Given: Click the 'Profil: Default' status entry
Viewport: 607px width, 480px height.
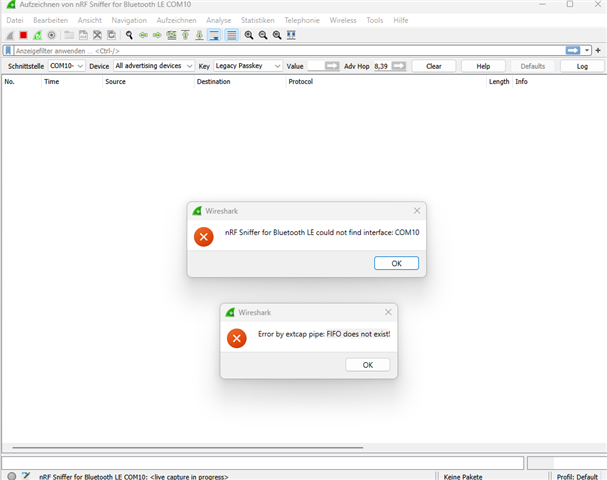Looking at the screenshot, I should 577,477.
